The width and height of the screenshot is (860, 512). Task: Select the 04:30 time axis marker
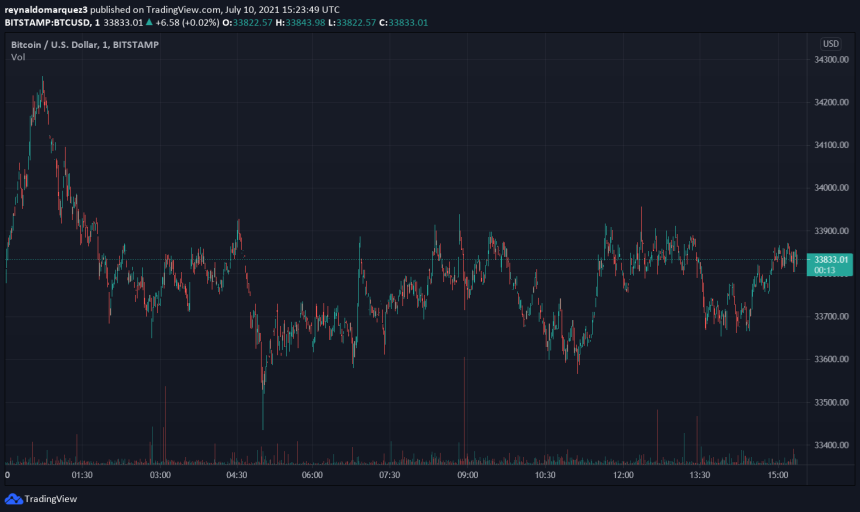pos(236,476)
